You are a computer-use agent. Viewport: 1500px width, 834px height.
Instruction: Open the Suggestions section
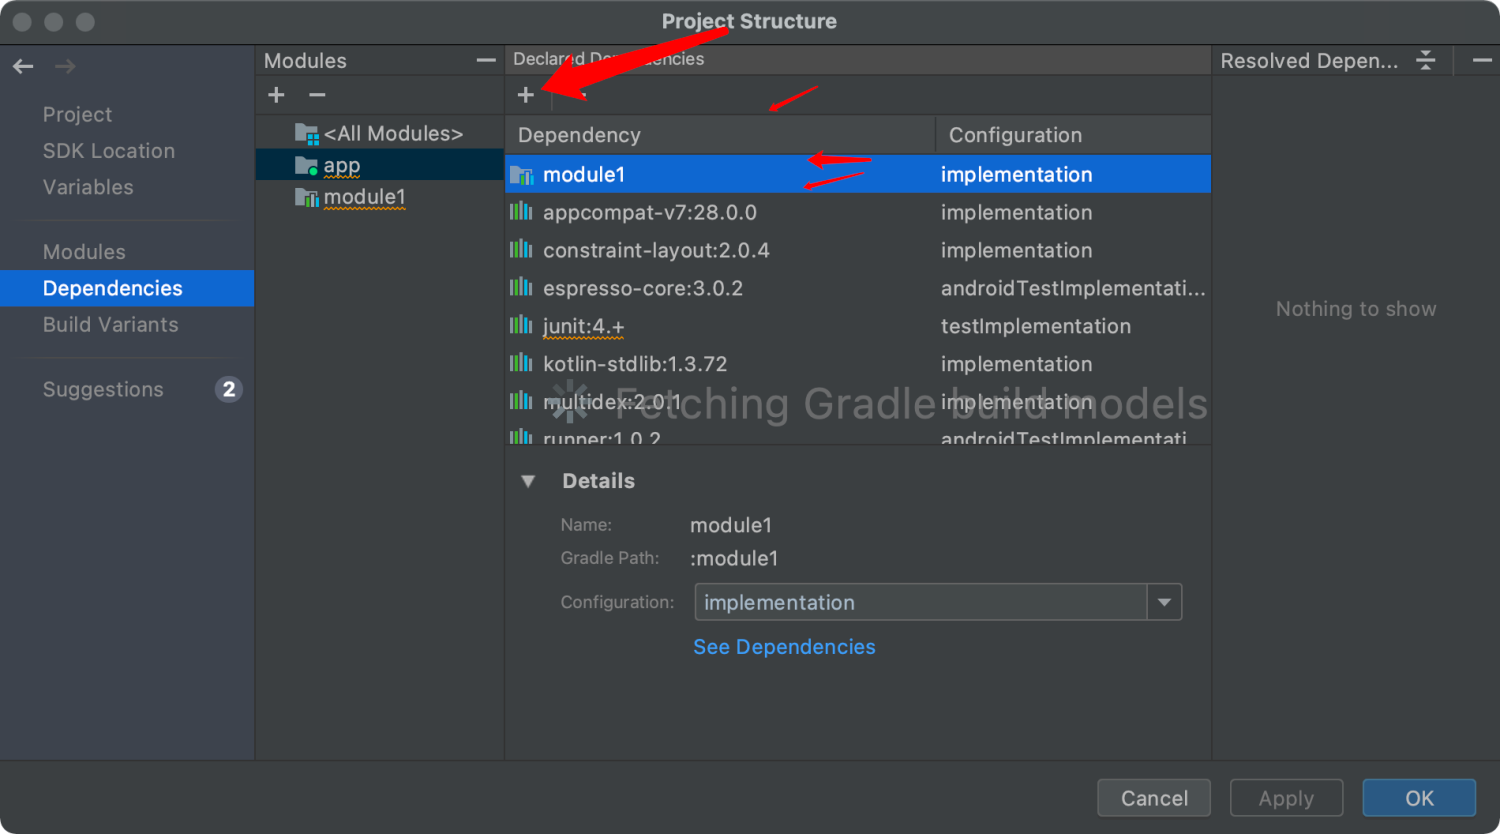tap(103, 389)
